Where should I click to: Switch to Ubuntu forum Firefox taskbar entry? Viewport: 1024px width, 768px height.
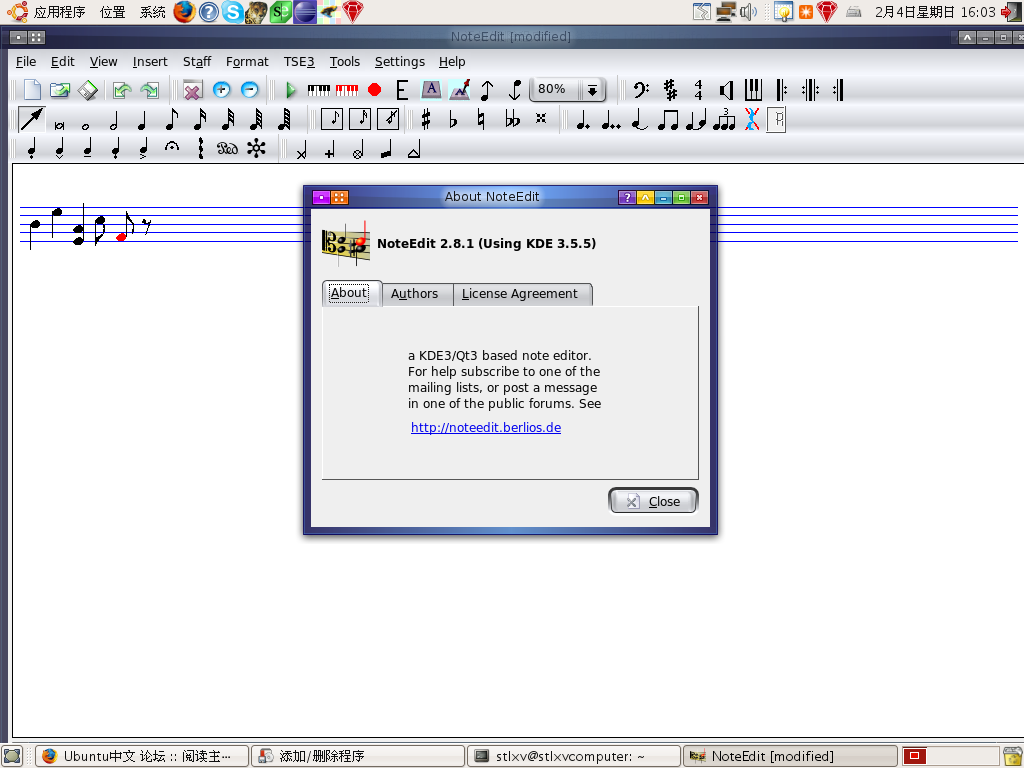pos(142,756)
